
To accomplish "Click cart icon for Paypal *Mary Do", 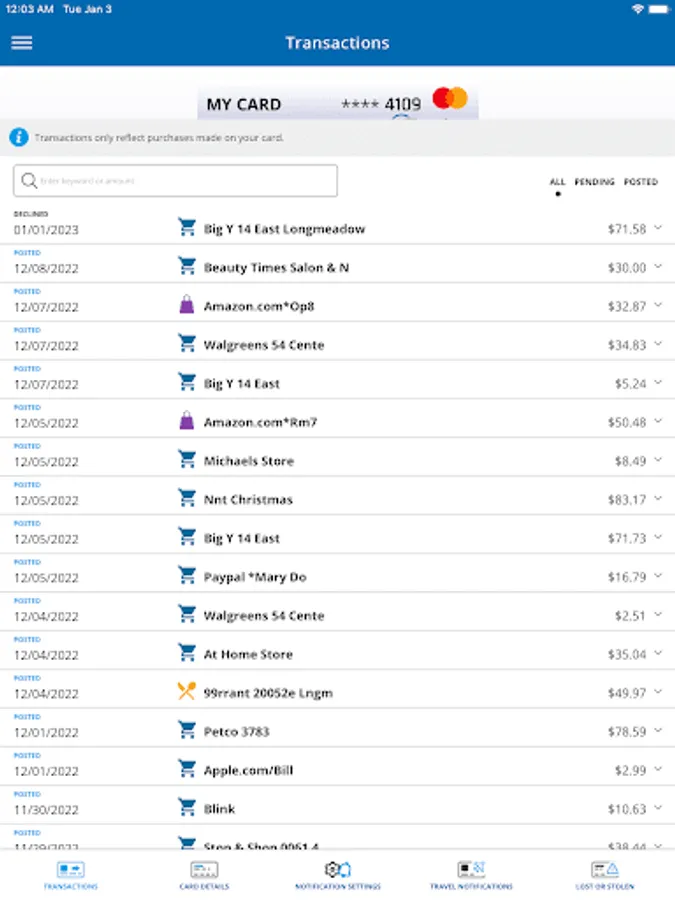I will click(x=187, y=575).
